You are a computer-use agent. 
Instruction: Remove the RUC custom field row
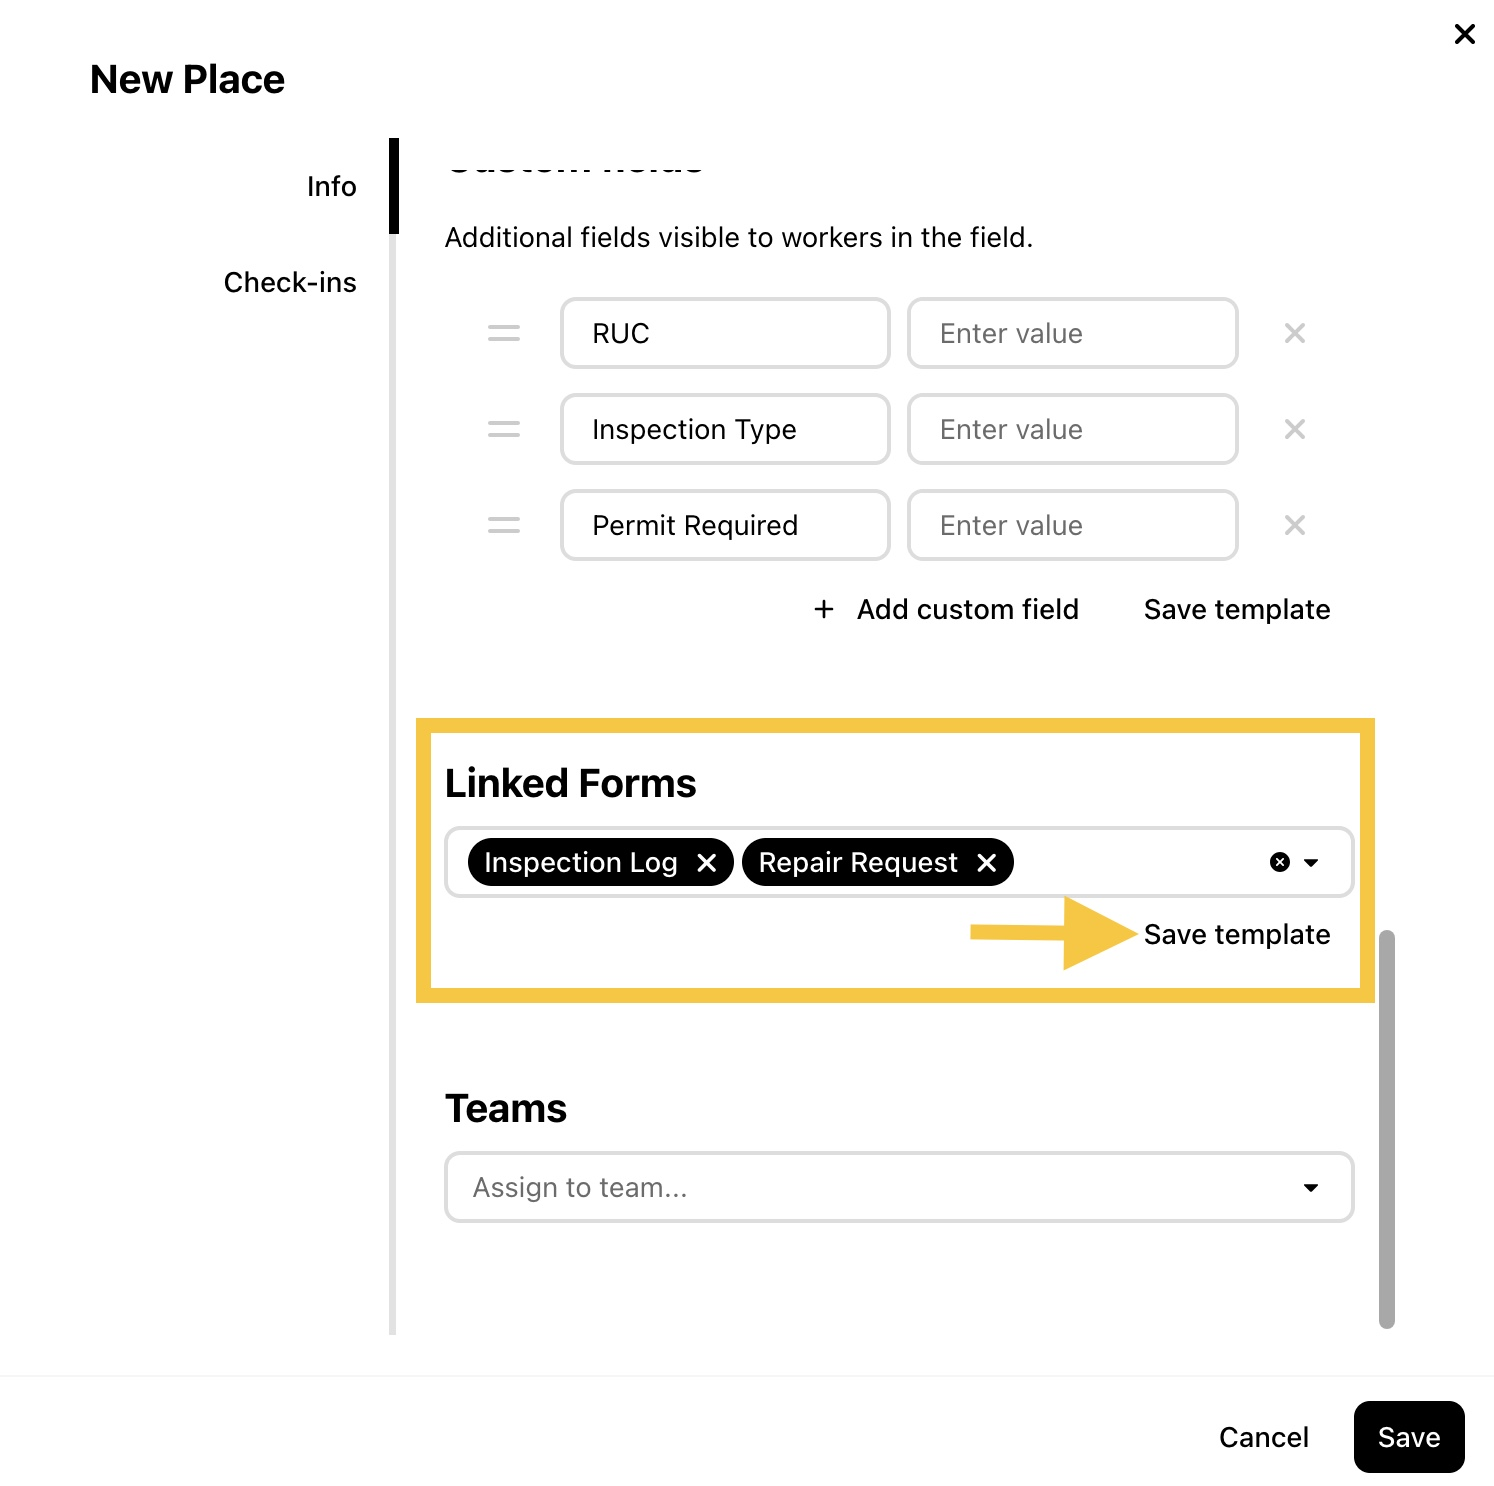(x=1294, y=333)
